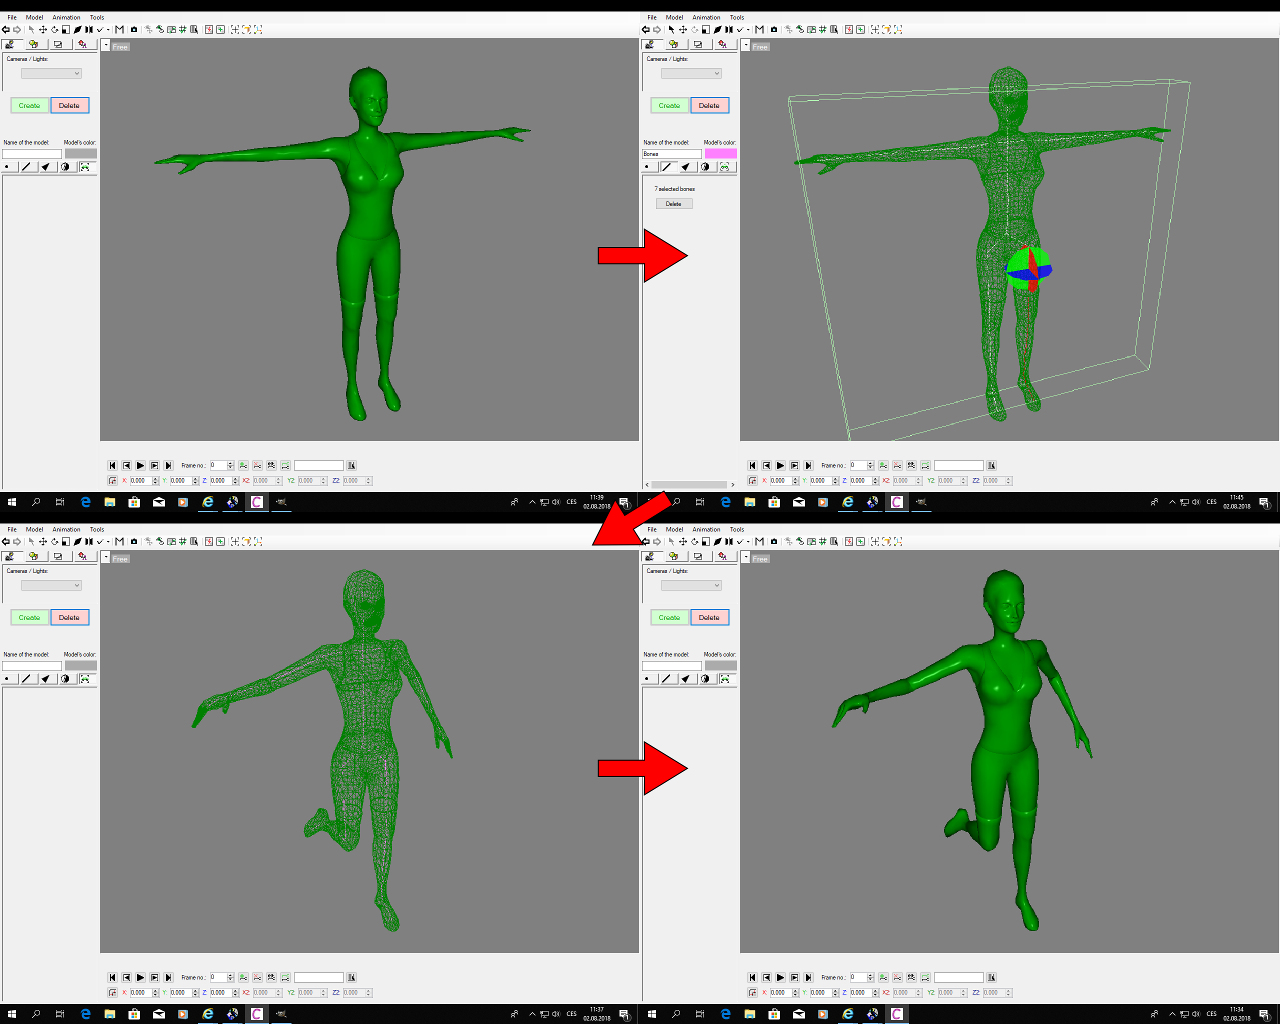This screenshot has height=1024, width=1280.
Task: Open the Animation menu in top-left window
Action: click(x=66, y=17)
